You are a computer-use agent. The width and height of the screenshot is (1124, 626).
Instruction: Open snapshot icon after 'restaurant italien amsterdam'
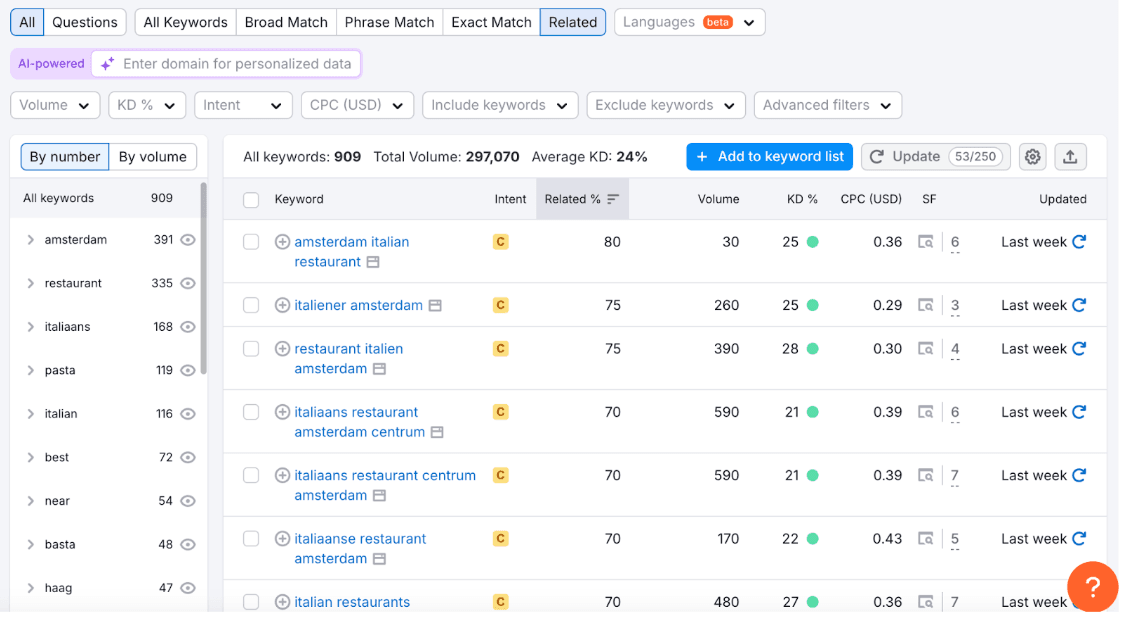(x=379, y=369)
